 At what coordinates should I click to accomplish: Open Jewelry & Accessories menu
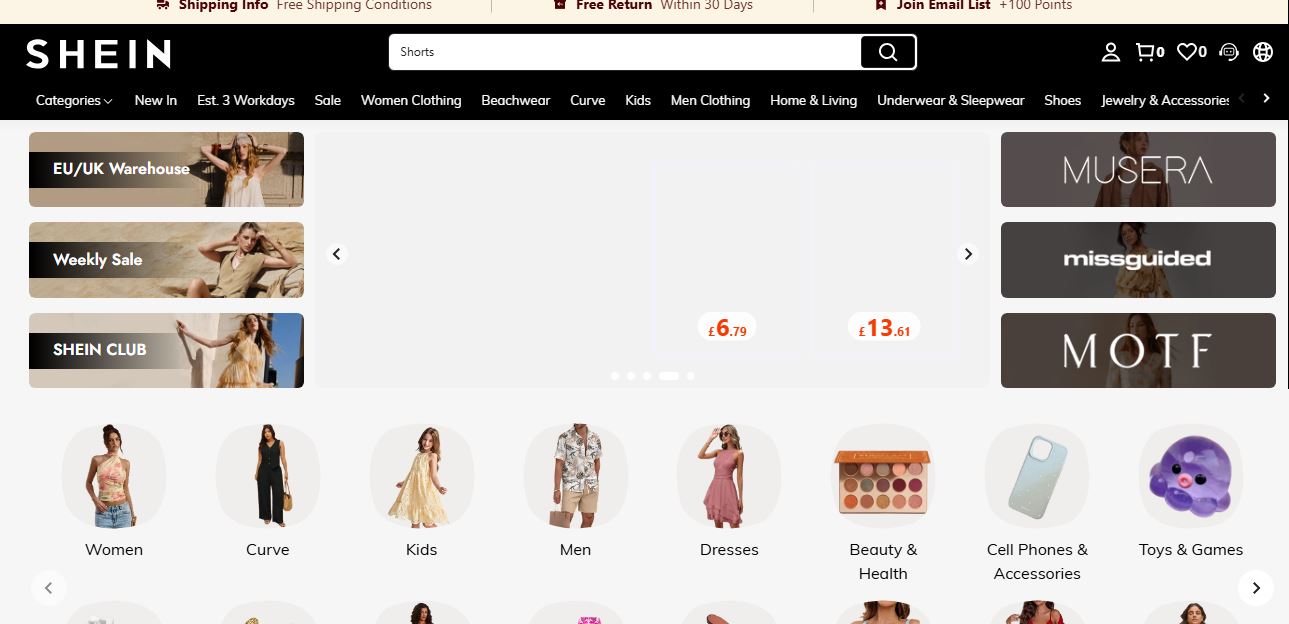[x=1165, y=100]
